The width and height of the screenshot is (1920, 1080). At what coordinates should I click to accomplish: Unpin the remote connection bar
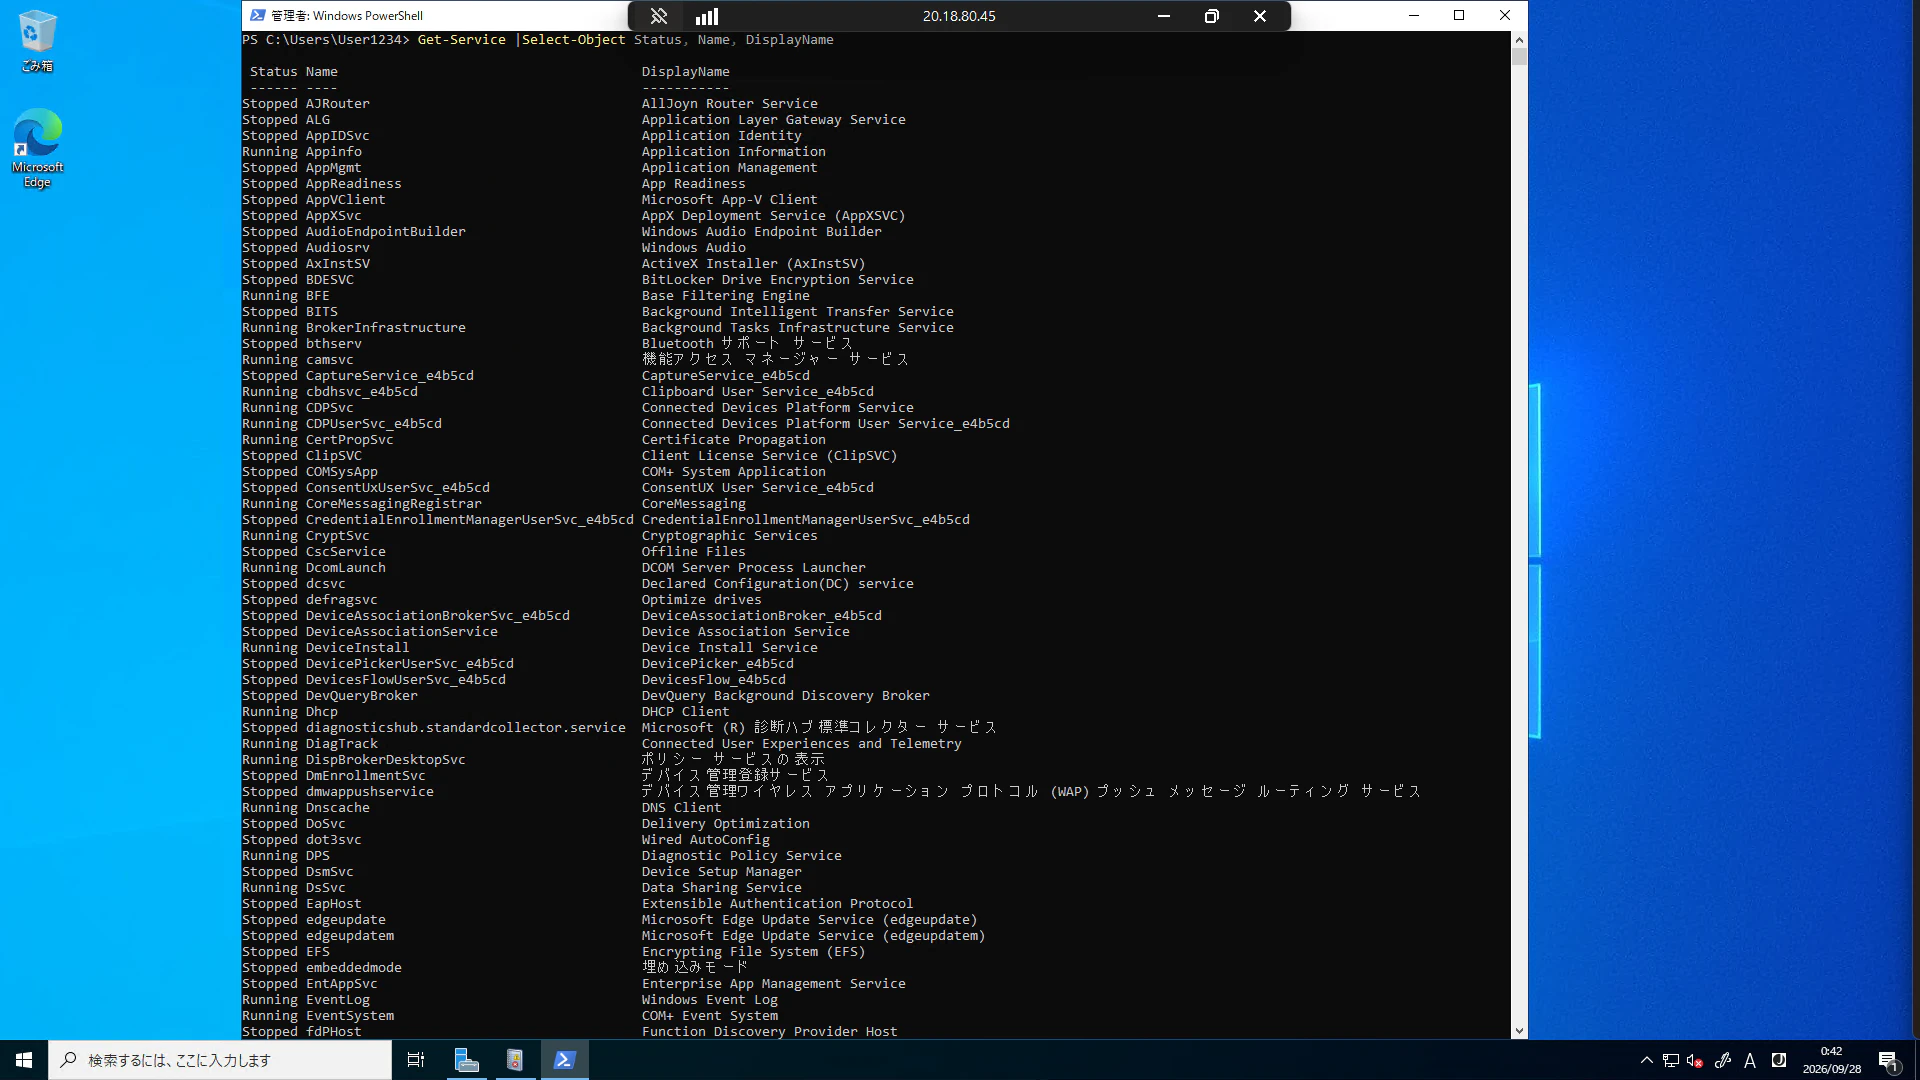click(658, 16)
